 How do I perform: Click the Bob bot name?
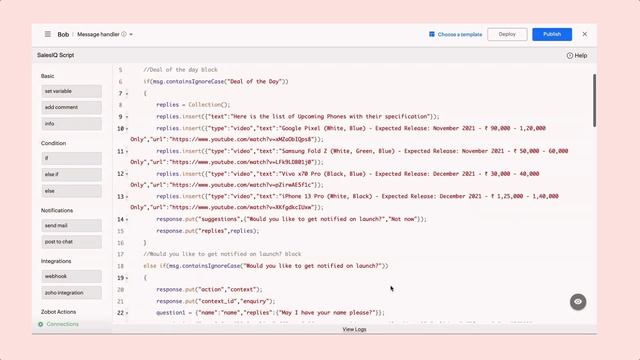63,34
